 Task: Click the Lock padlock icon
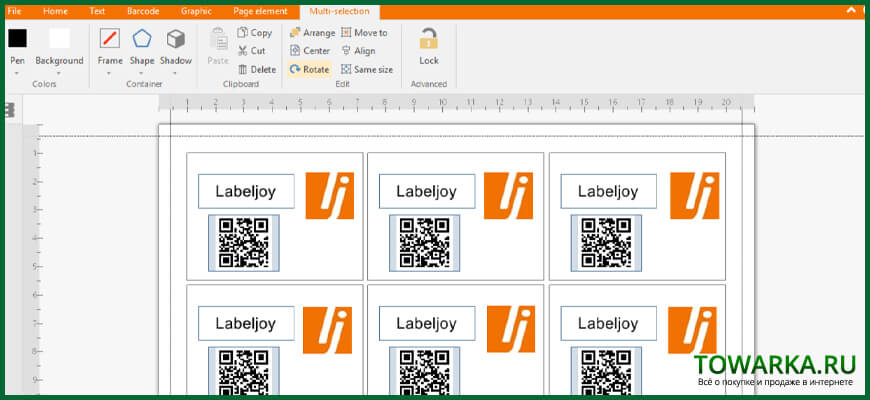(x=428, y=38)
